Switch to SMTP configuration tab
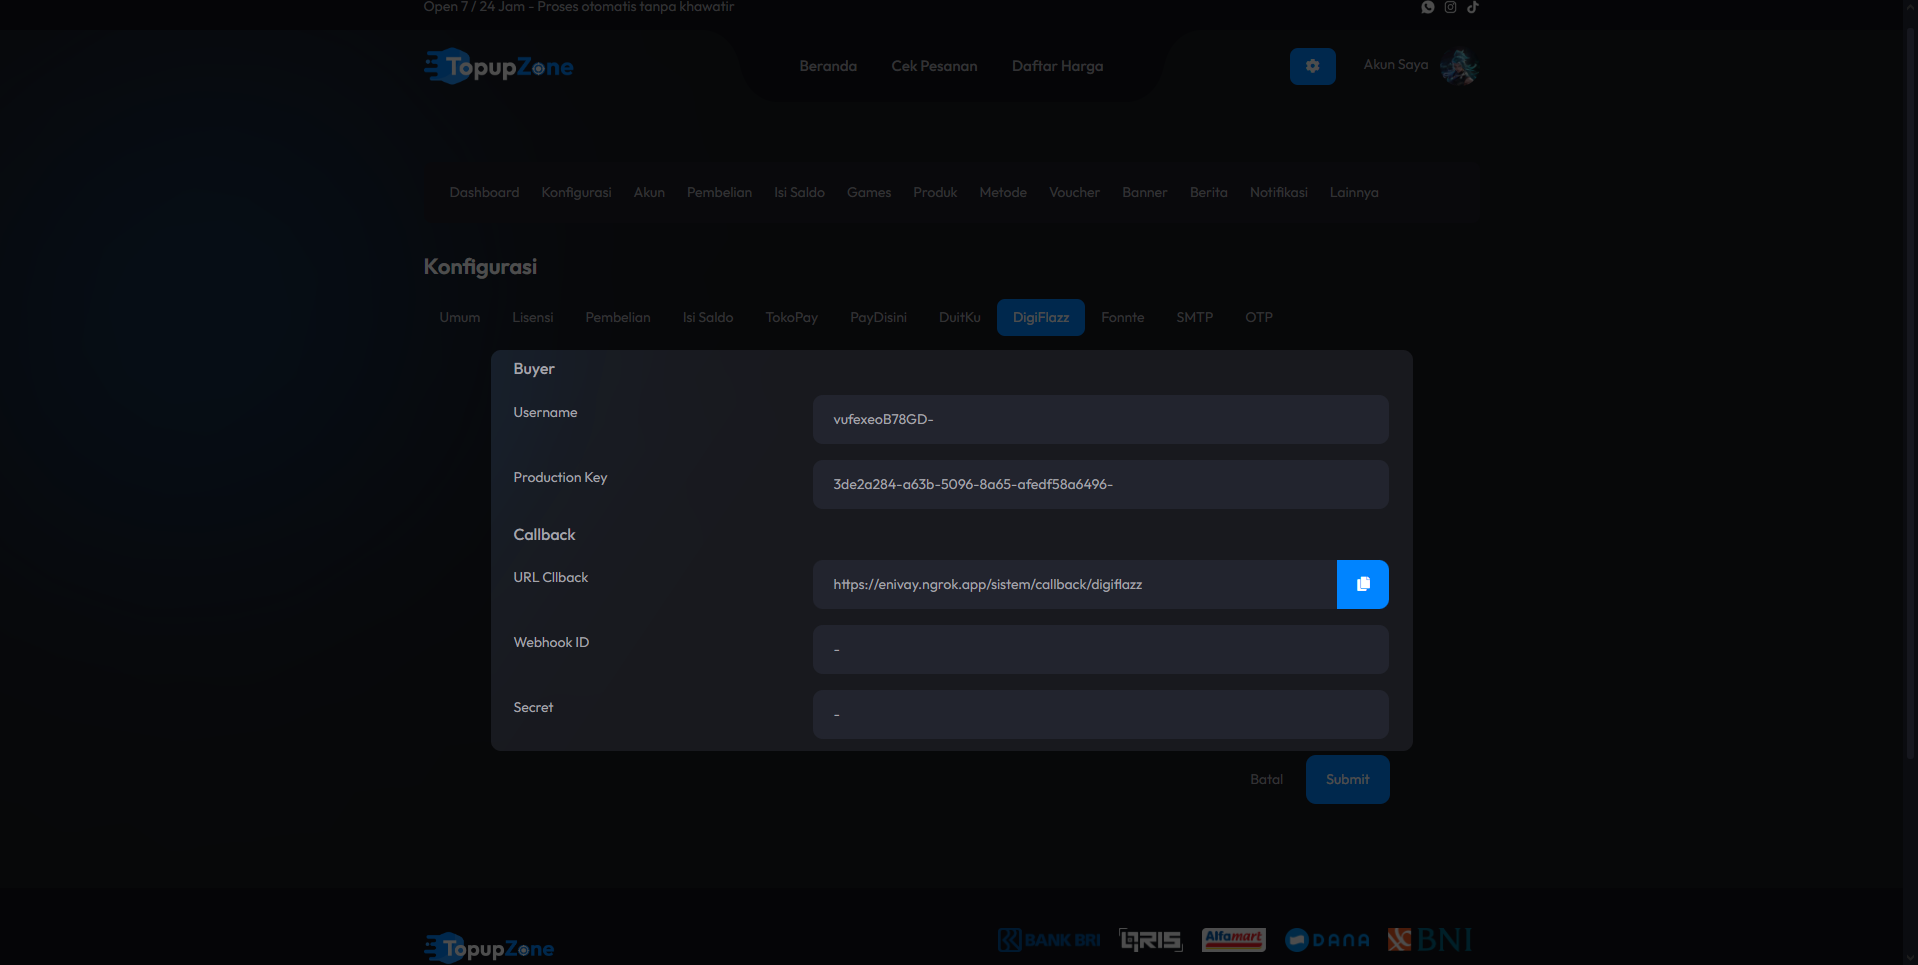Screen dimensions: 1918x965 1194,317
